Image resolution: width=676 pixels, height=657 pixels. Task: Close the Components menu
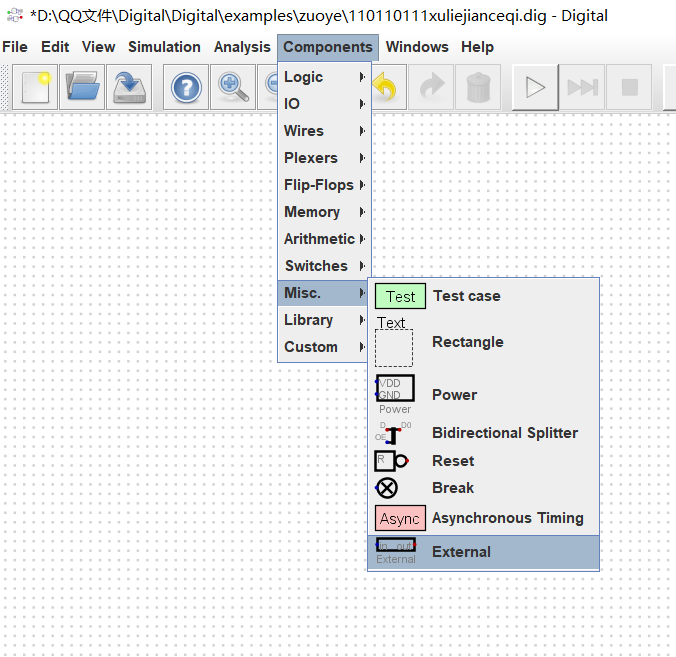pos(328,47)
